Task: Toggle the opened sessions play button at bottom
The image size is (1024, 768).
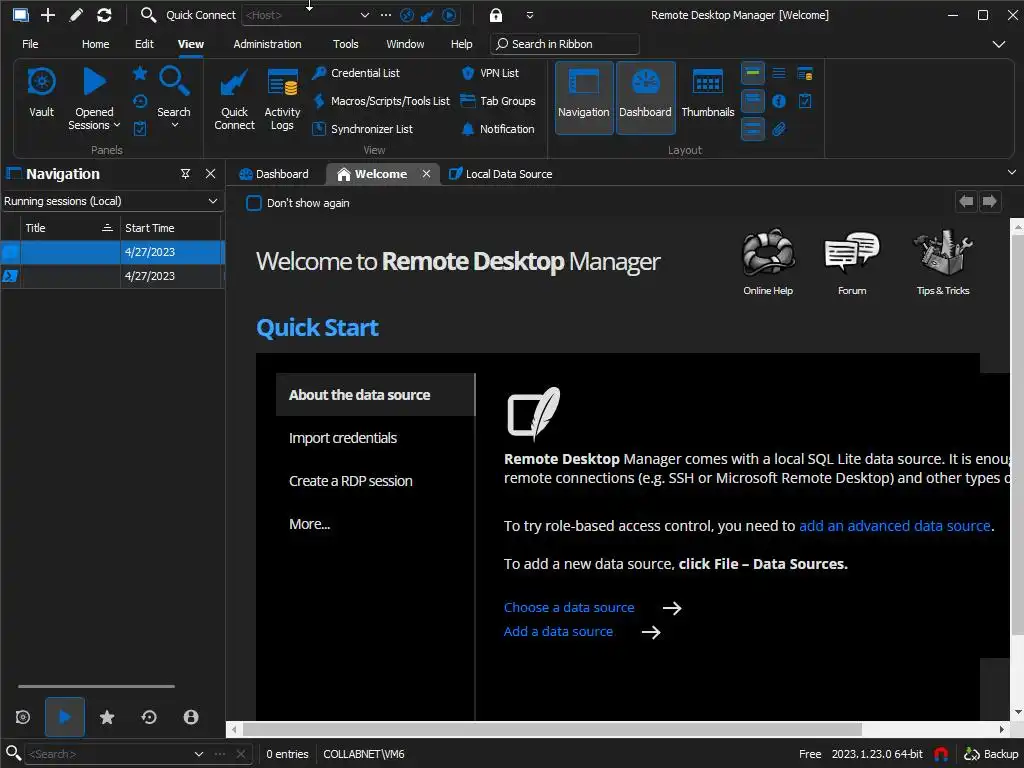Action: pos(65,717)
